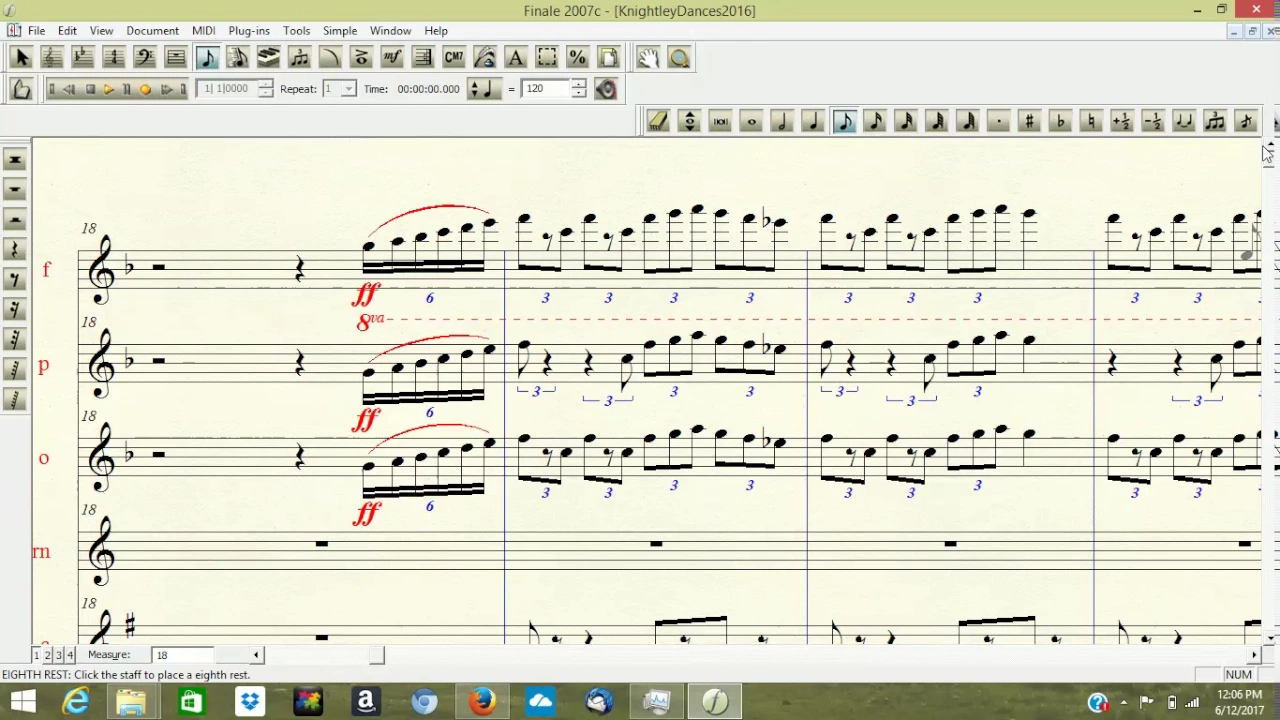Screen dimensions: 1280x720
Task: Open the File menu
Action: [36, 31]
